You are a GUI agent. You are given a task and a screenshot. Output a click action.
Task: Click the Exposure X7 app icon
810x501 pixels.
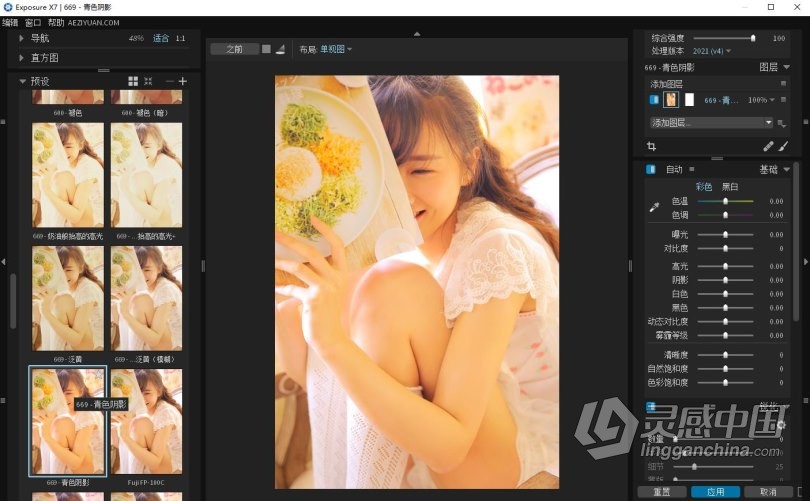7,7
